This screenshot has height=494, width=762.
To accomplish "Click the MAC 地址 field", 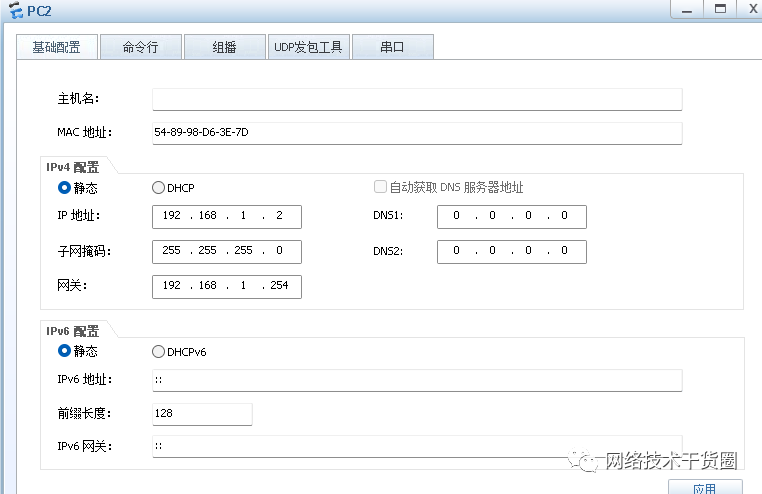I will click(x=417, y=133).
